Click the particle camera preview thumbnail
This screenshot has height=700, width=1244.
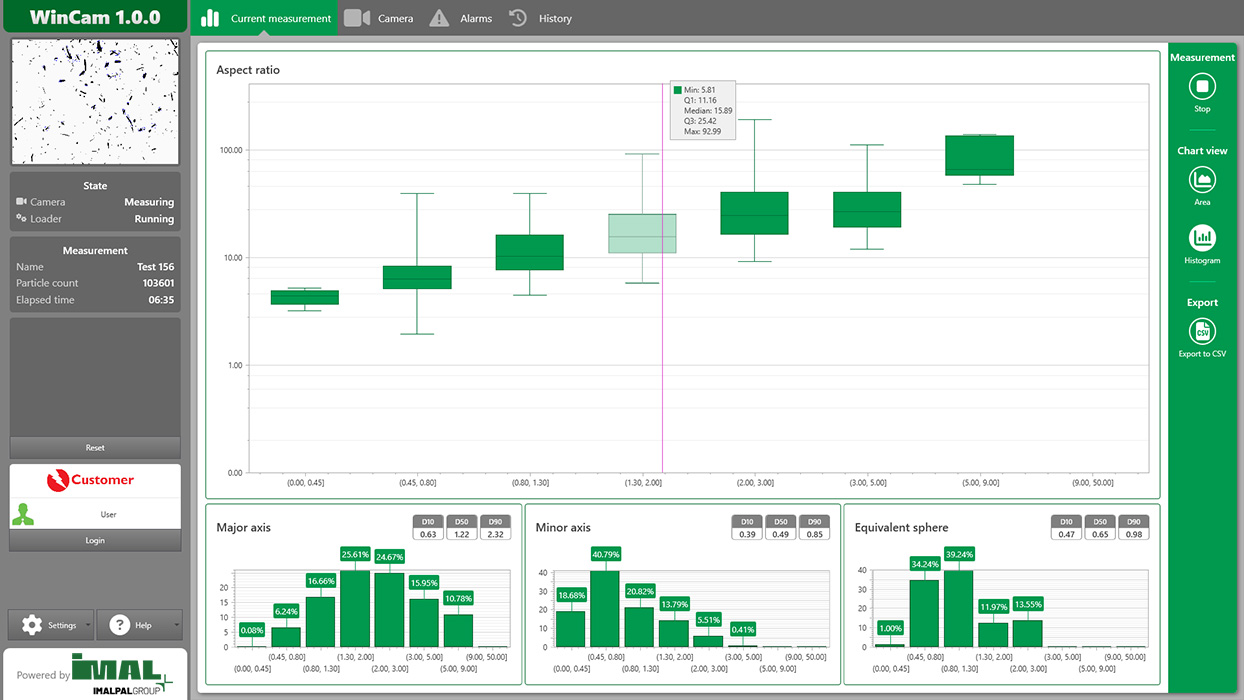pyautogui.click(x=95, y=101)
